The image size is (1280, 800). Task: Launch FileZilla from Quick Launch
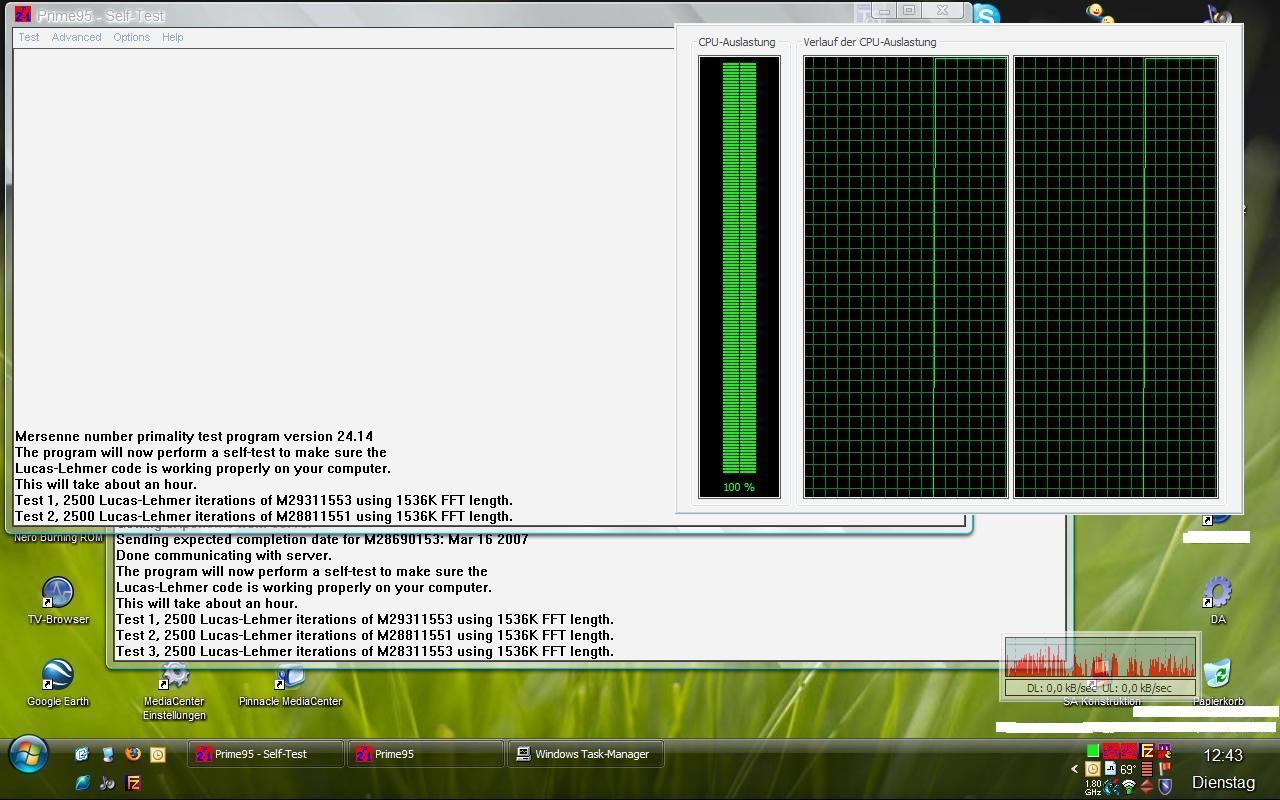tap(133, 783)
